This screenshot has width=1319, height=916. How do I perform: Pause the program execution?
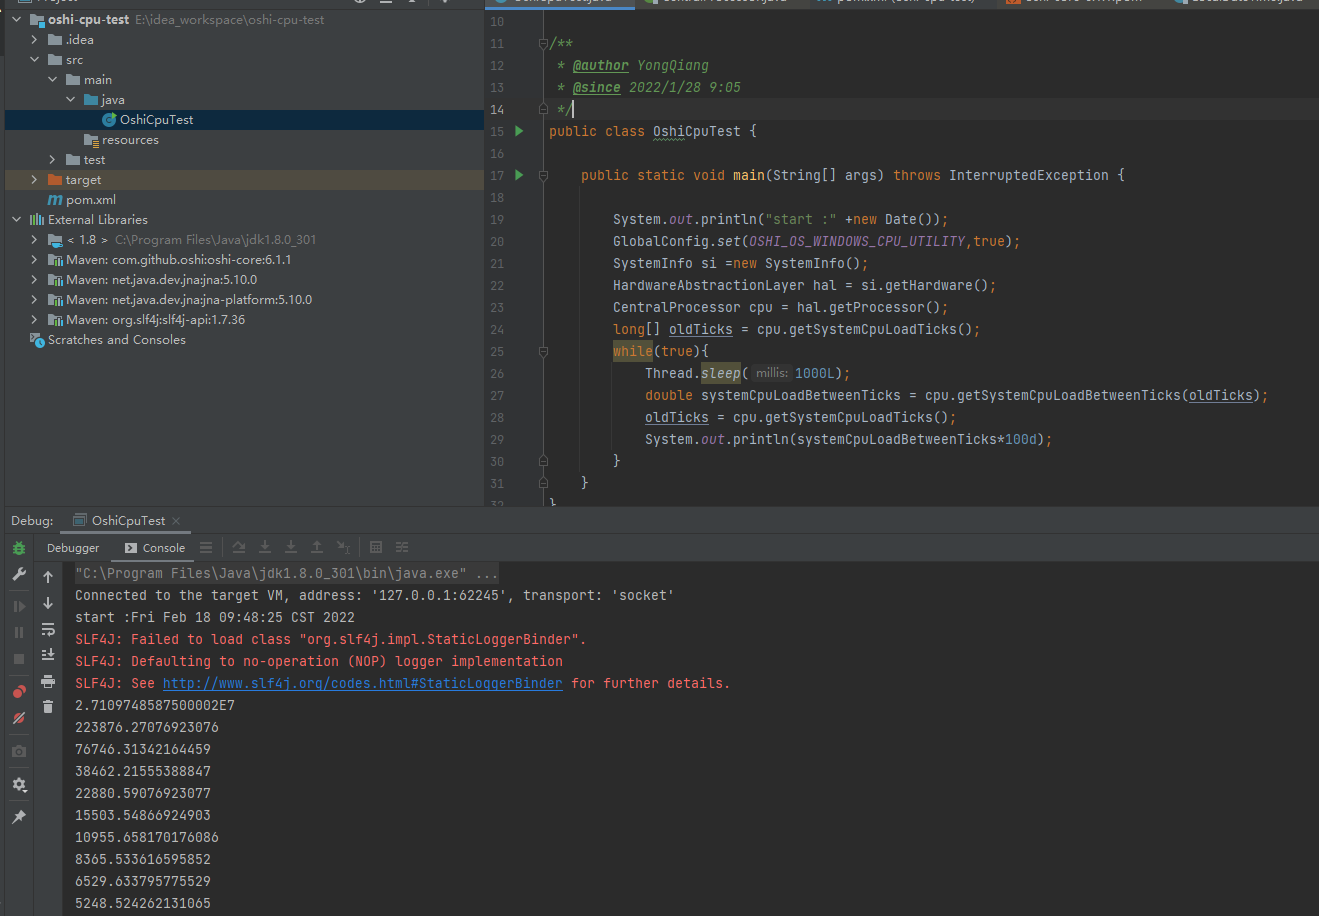click(19, 631)
